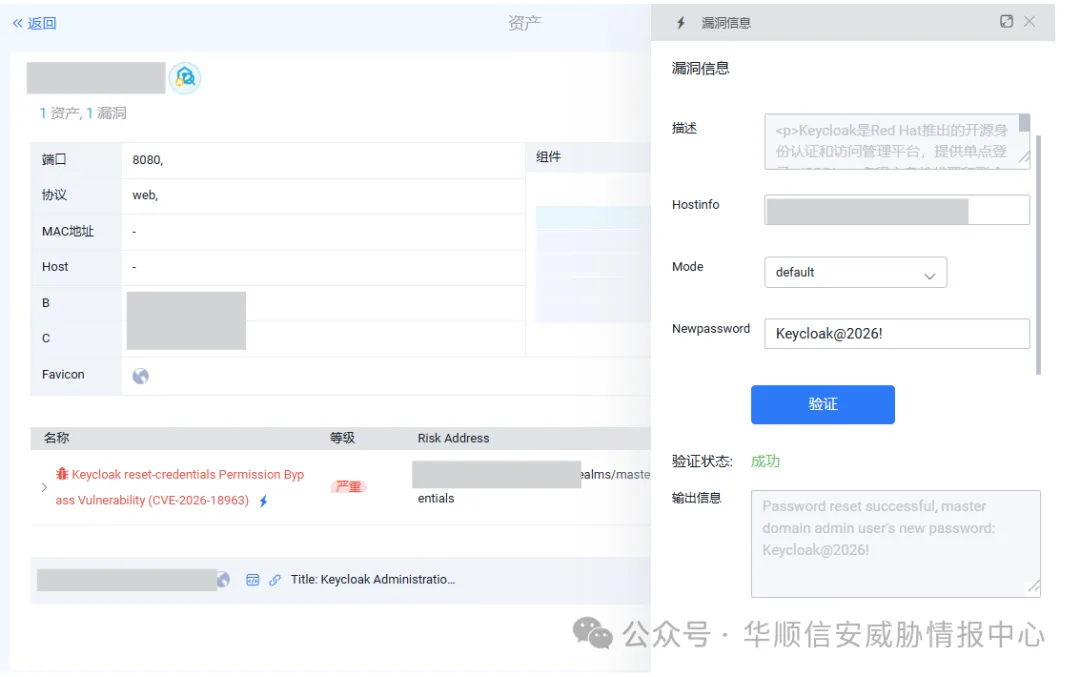1080x677 pixels.
Task: Click the 成功 verification status text
Action: tap(765, 461)
